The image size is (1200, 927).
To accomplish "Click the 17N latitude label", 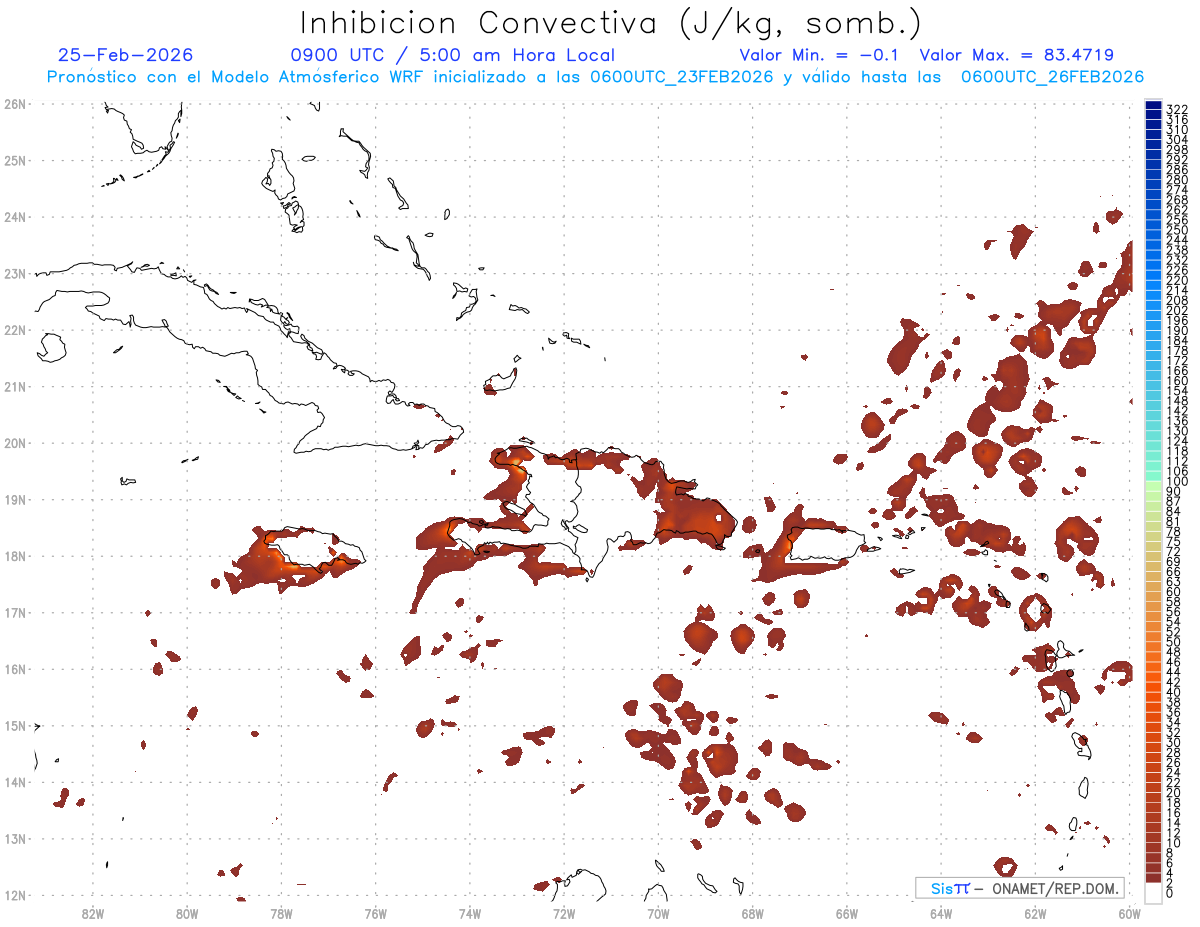I will coord(15,612).
